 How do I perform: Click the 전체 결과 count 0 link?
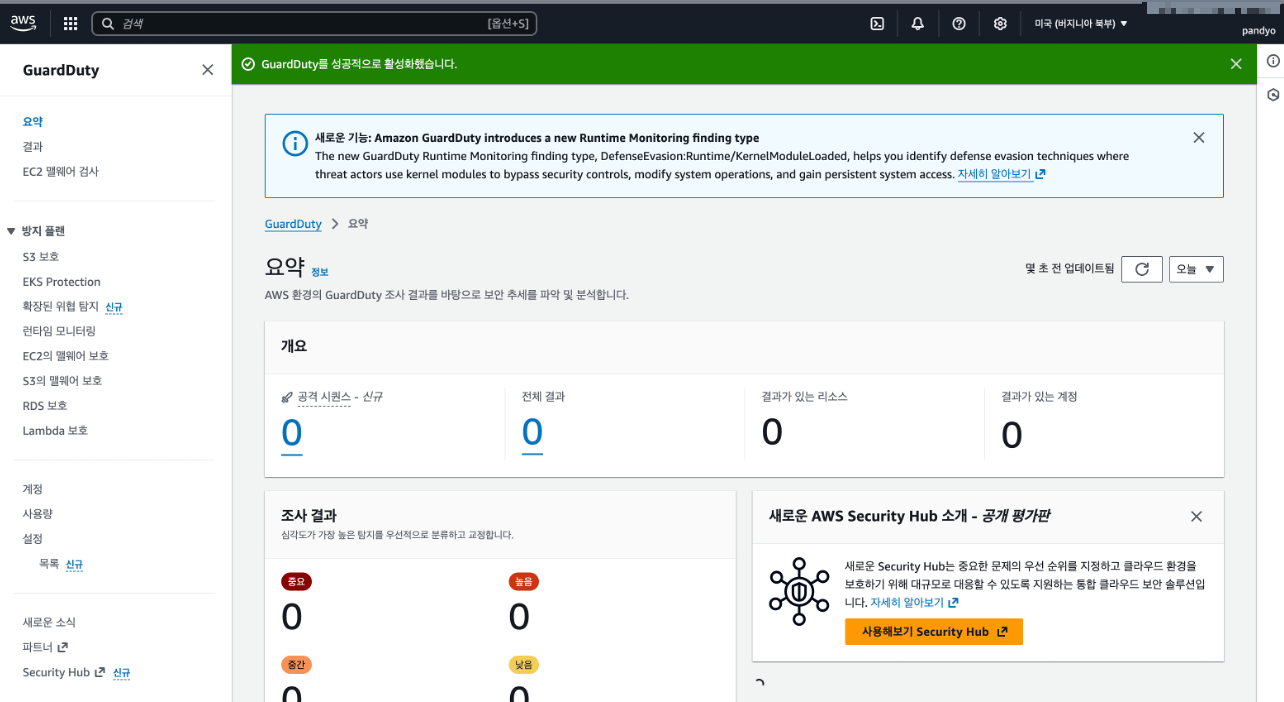[x=532, y=433]
